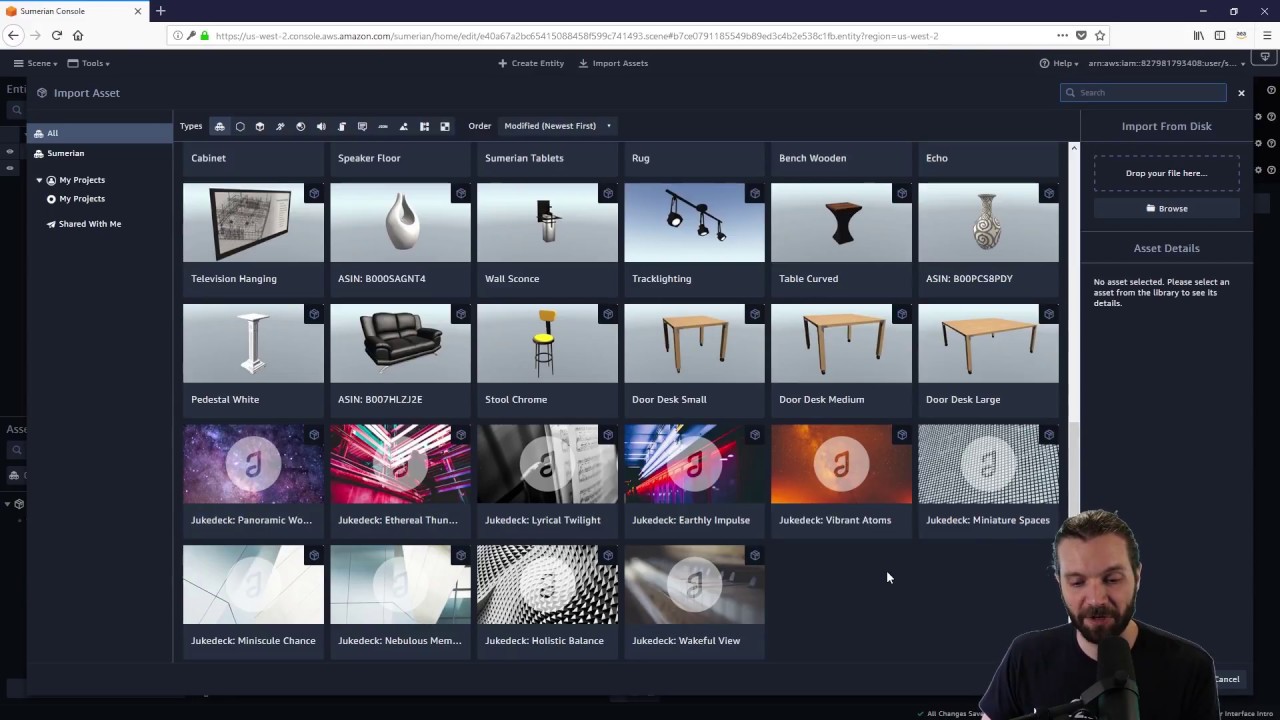Viewport: 1280px width, 720px height.
Task: Click the Browse button
Action: coord(1166,208)
